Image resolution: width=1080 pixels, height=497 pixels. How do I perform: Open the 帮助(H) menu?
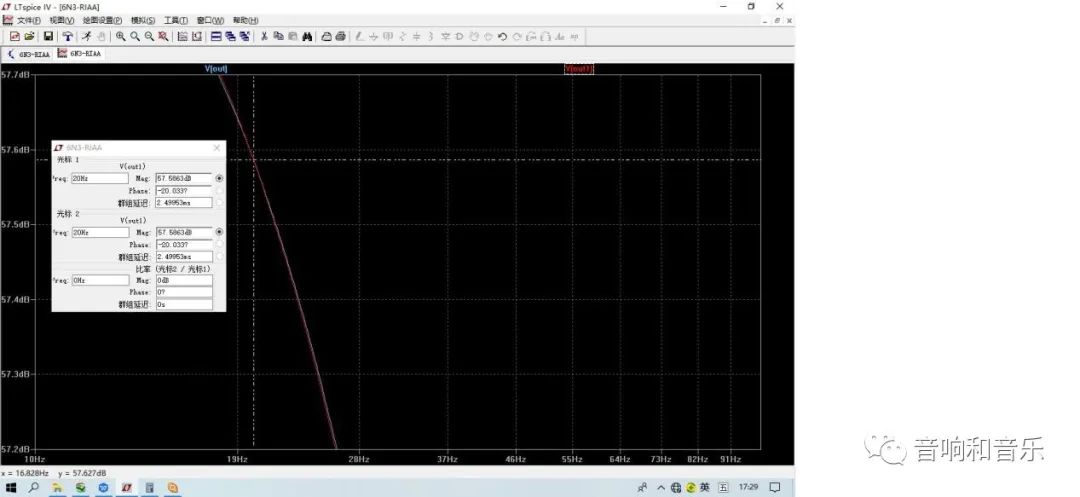pyautogui.click(x=245, y=21)
